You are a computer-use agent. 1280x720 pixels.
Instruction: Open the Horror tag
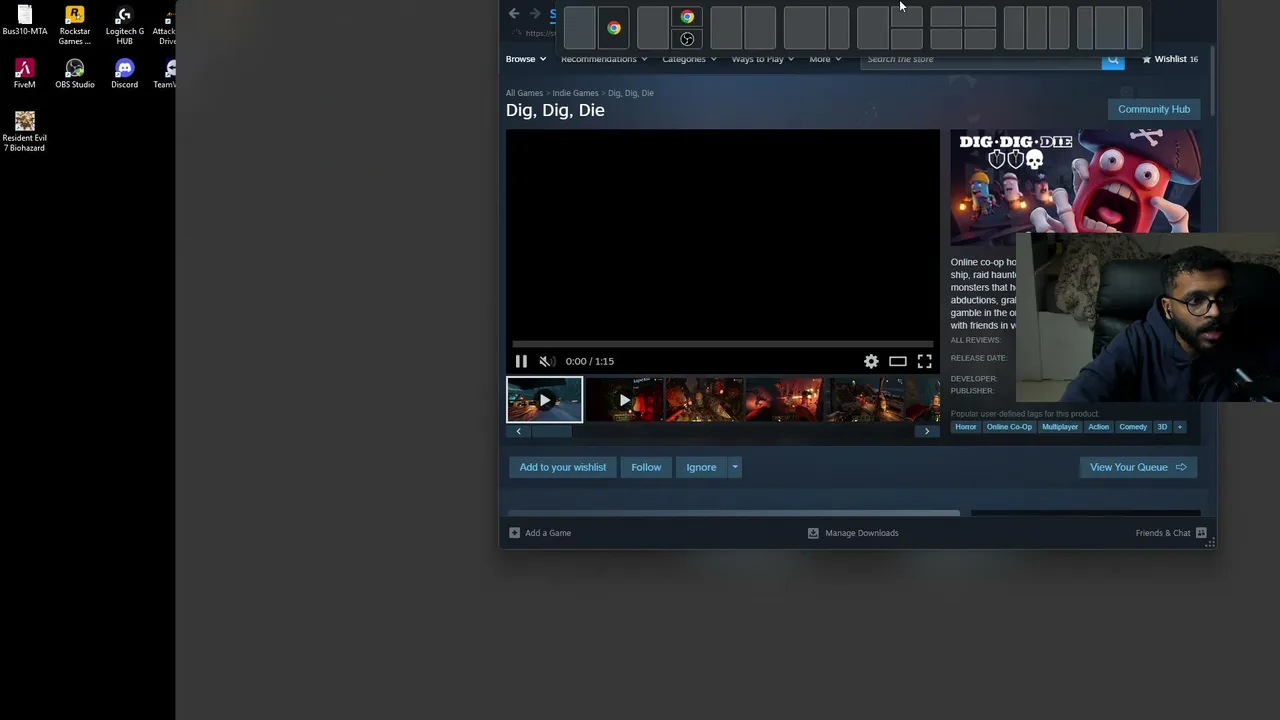(x=965, y=427)
